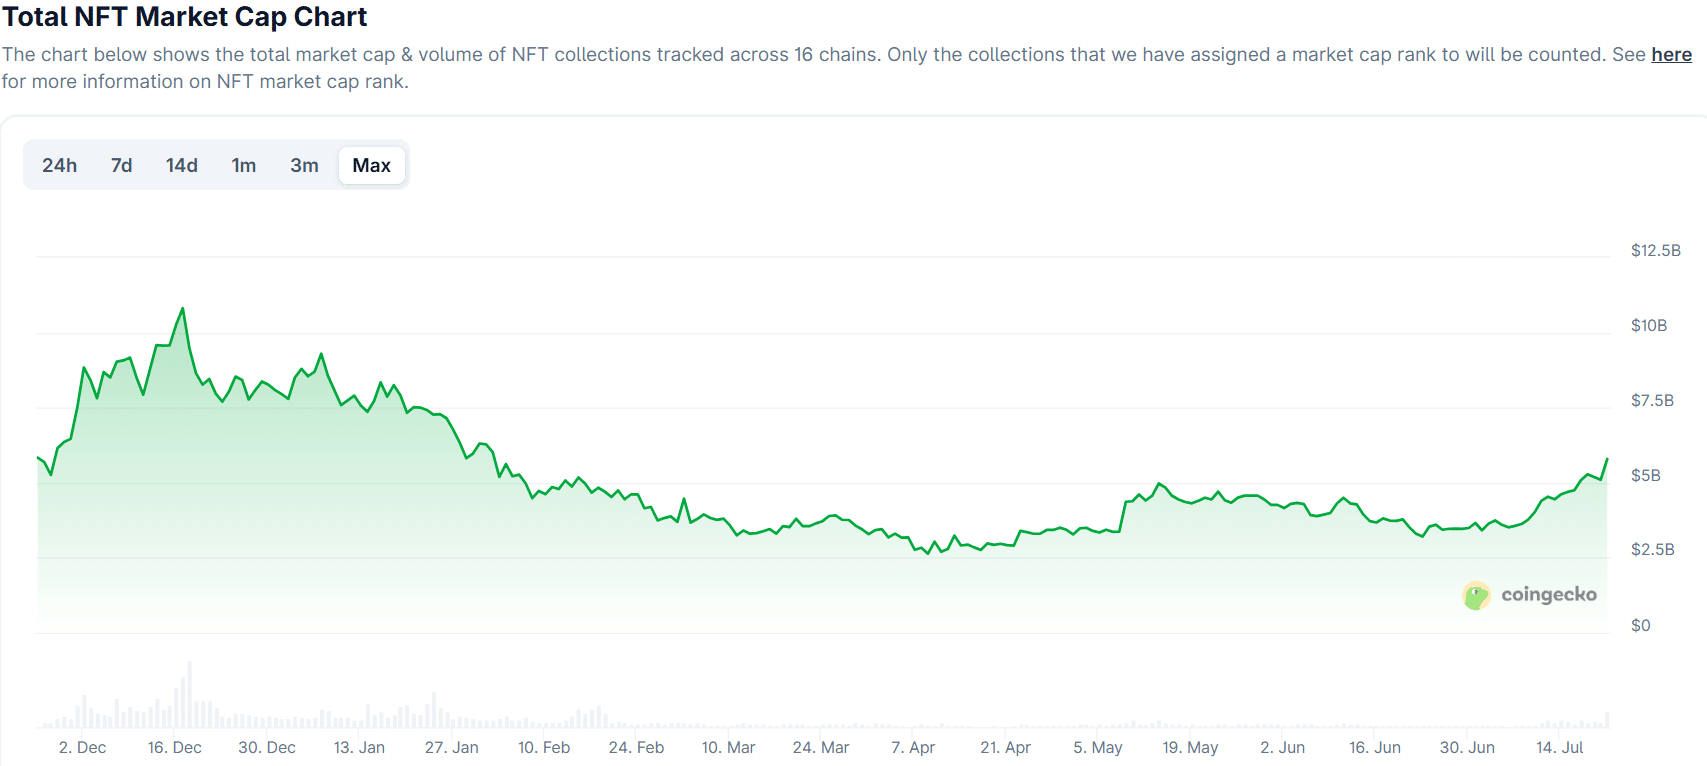This screenshot has width=1707, height=766.
Task: Click the $0 y-axis label
Action: [x=1640, y=626]
